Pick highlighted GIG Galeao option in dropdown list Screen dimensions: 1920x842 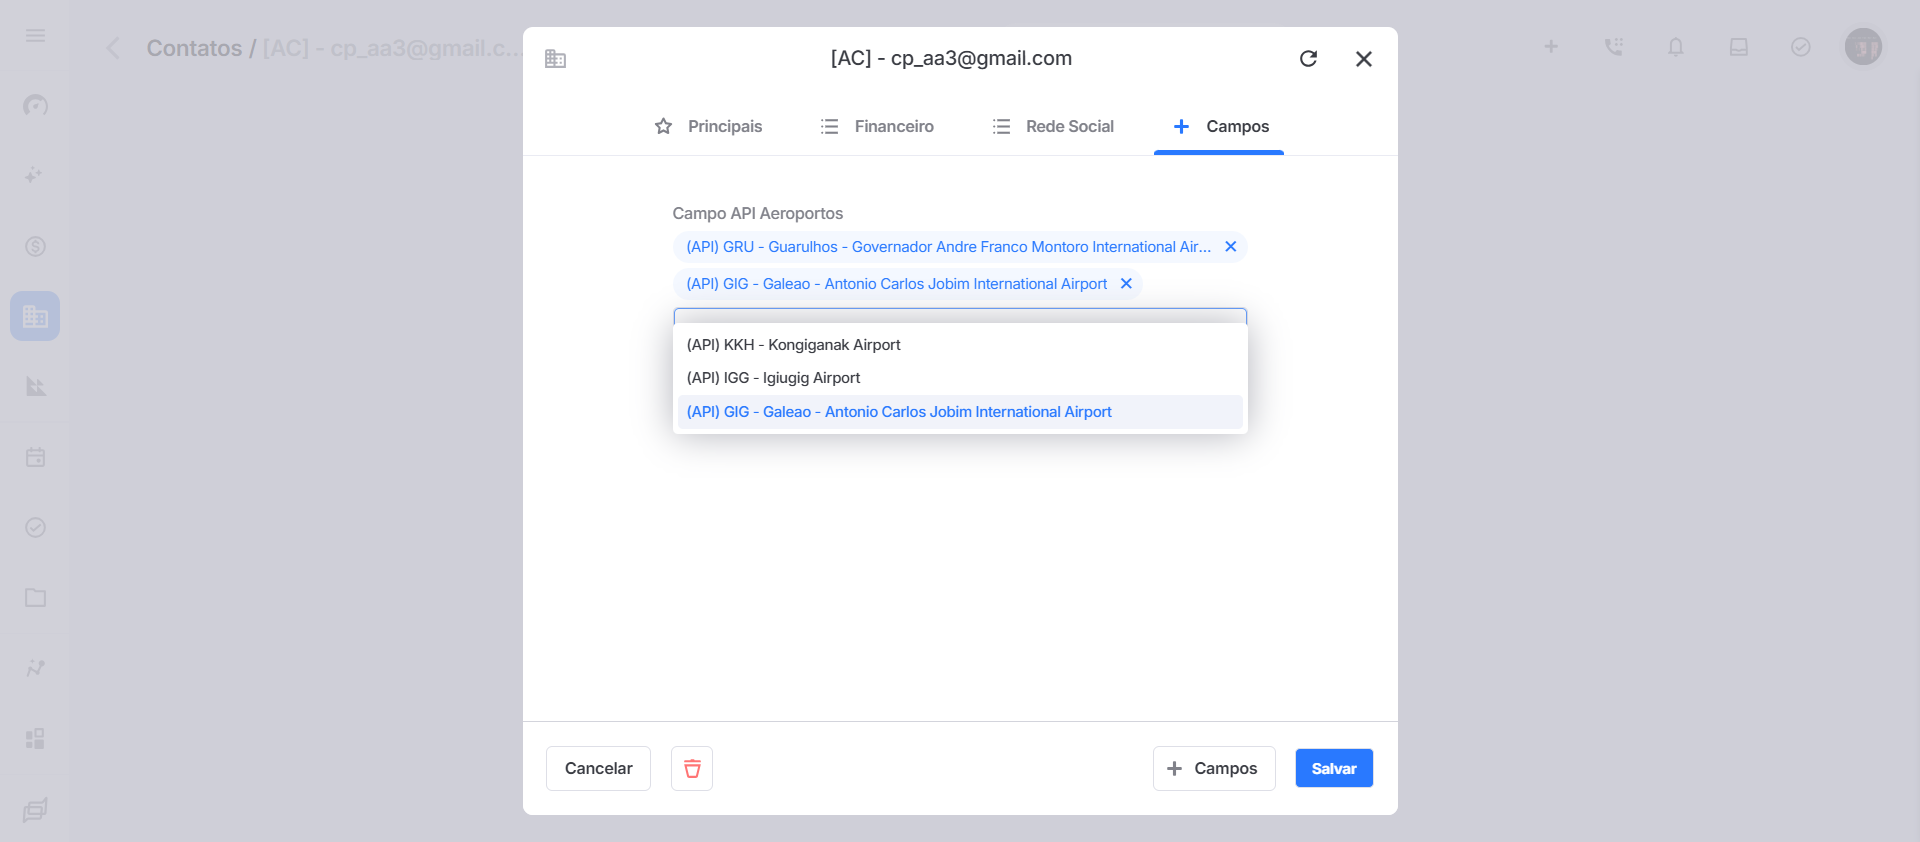[960, 412]
